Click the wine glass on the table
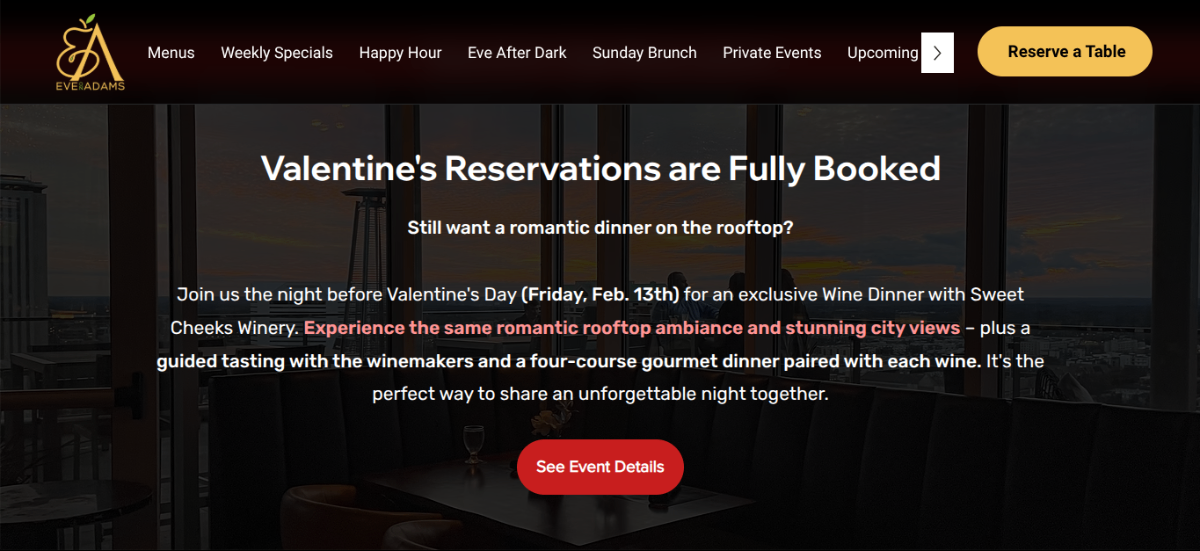Image resolution: width=1200 pixels, height=551 pixels. coord(473,440)
